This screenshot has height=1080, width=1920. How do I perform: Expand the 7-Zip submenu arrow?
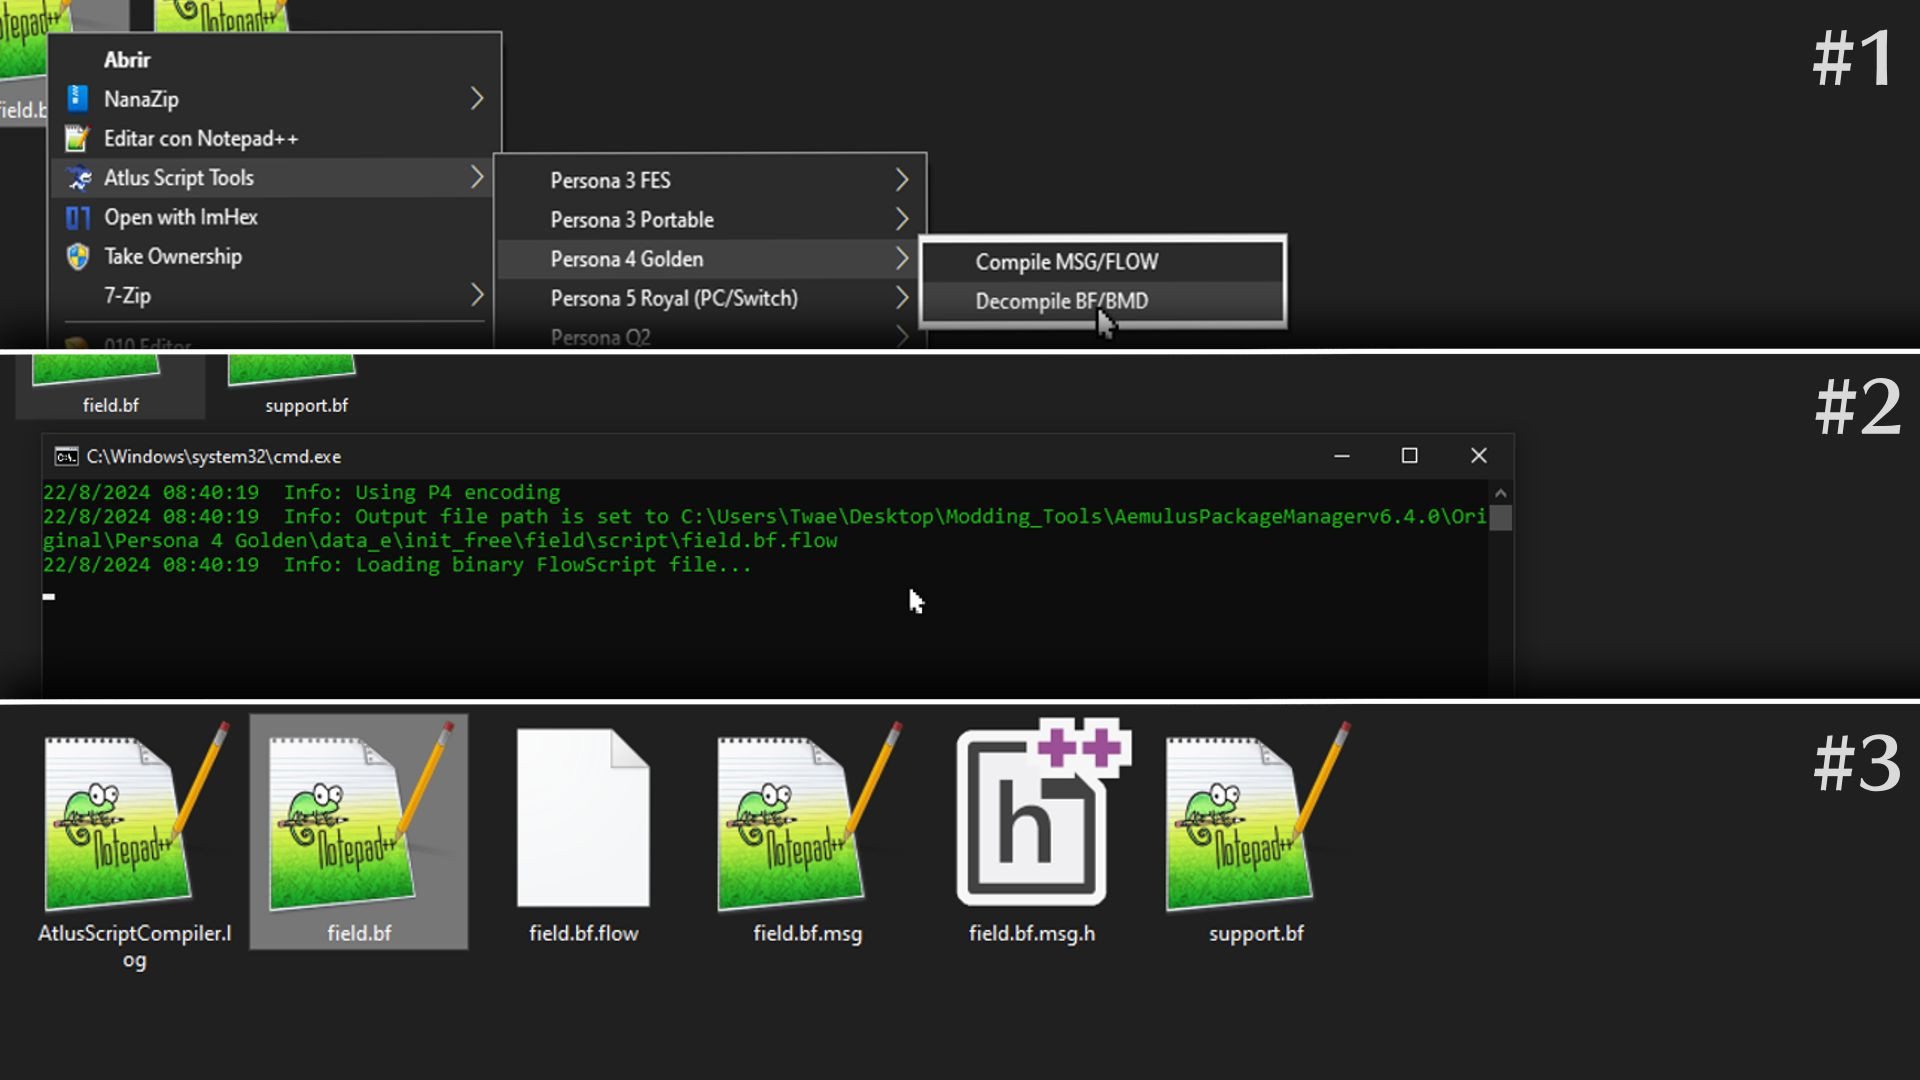(478, 295)
